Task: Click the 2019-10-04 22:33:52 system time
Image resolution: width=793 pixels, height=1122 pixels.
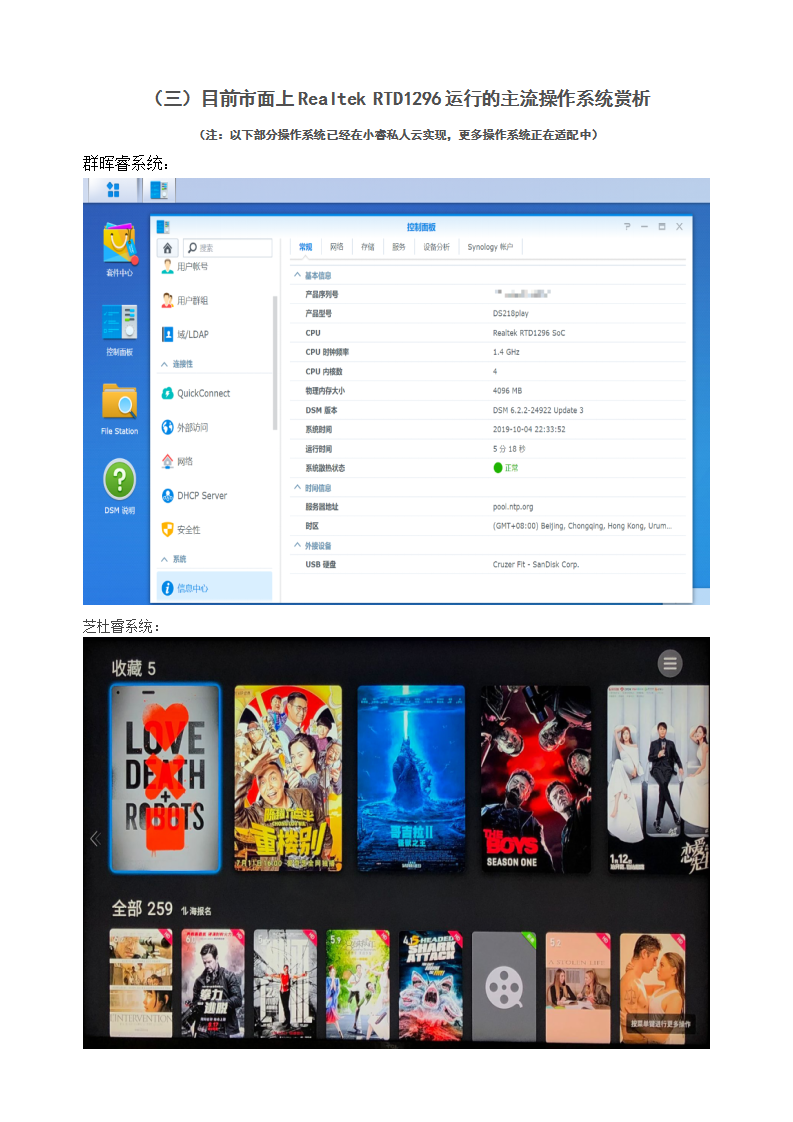Action: point(529,429)
